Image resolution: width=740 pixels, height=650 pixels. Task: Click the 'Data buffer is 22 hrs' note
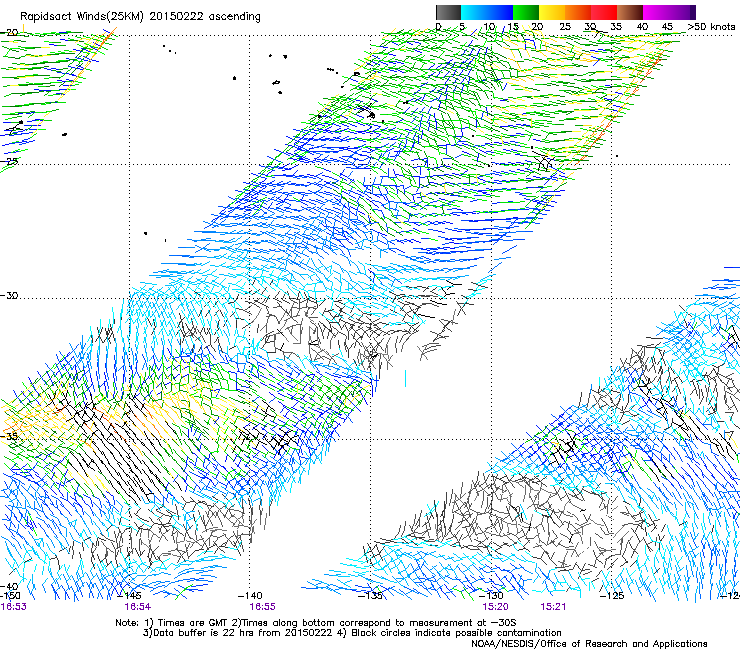pos(353,633)
